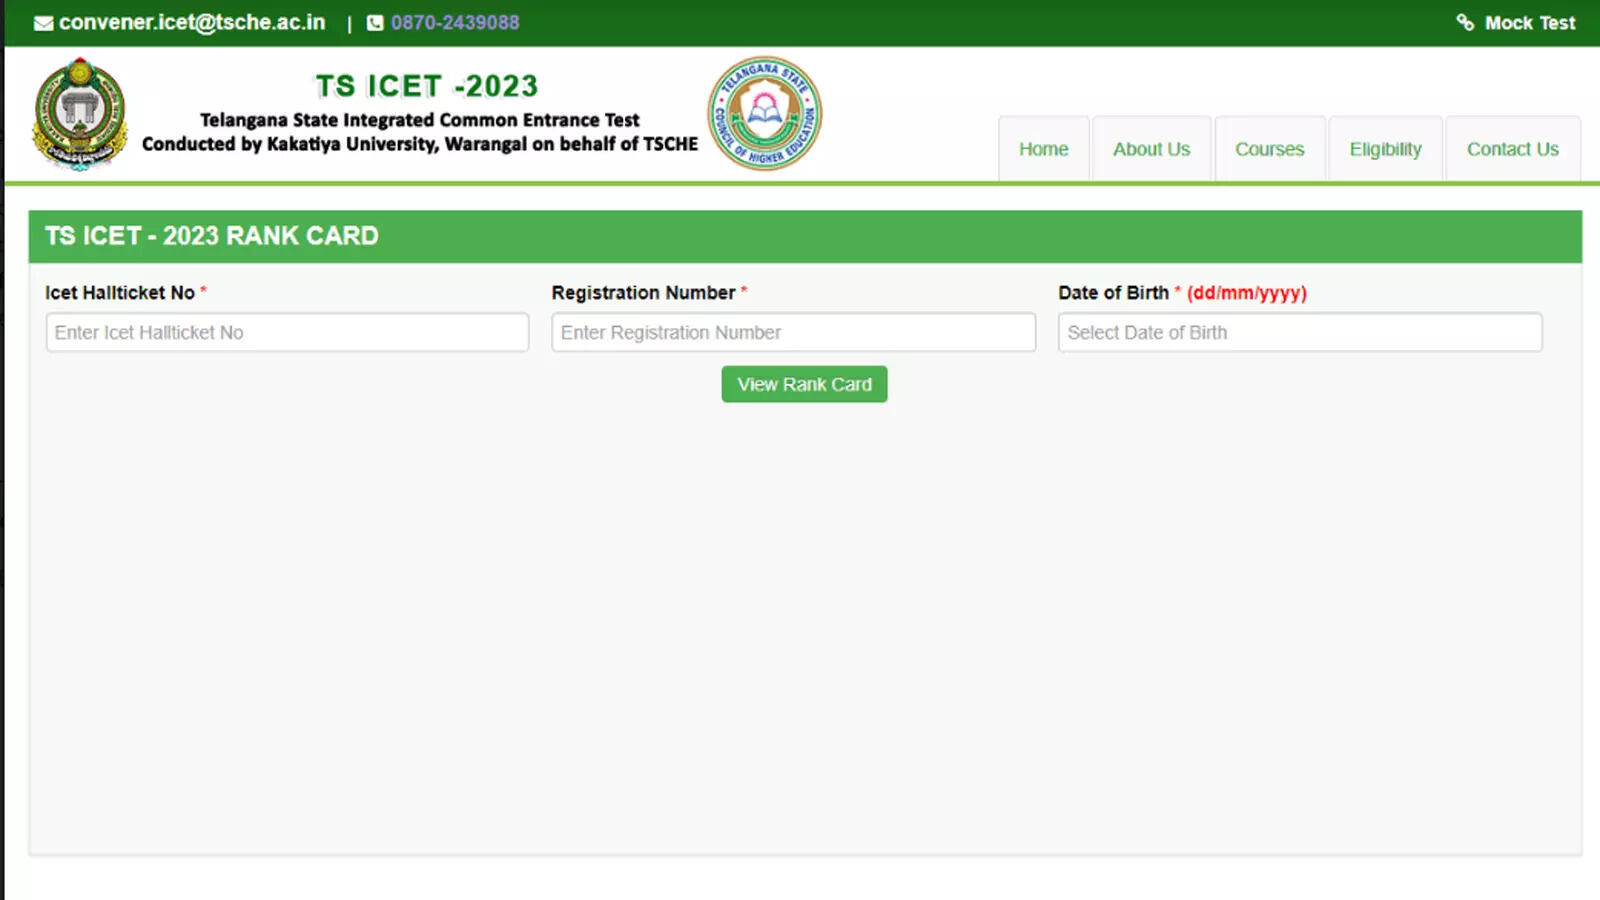
Task: Click the phone icon in top bar
Action: click(375, 23)
